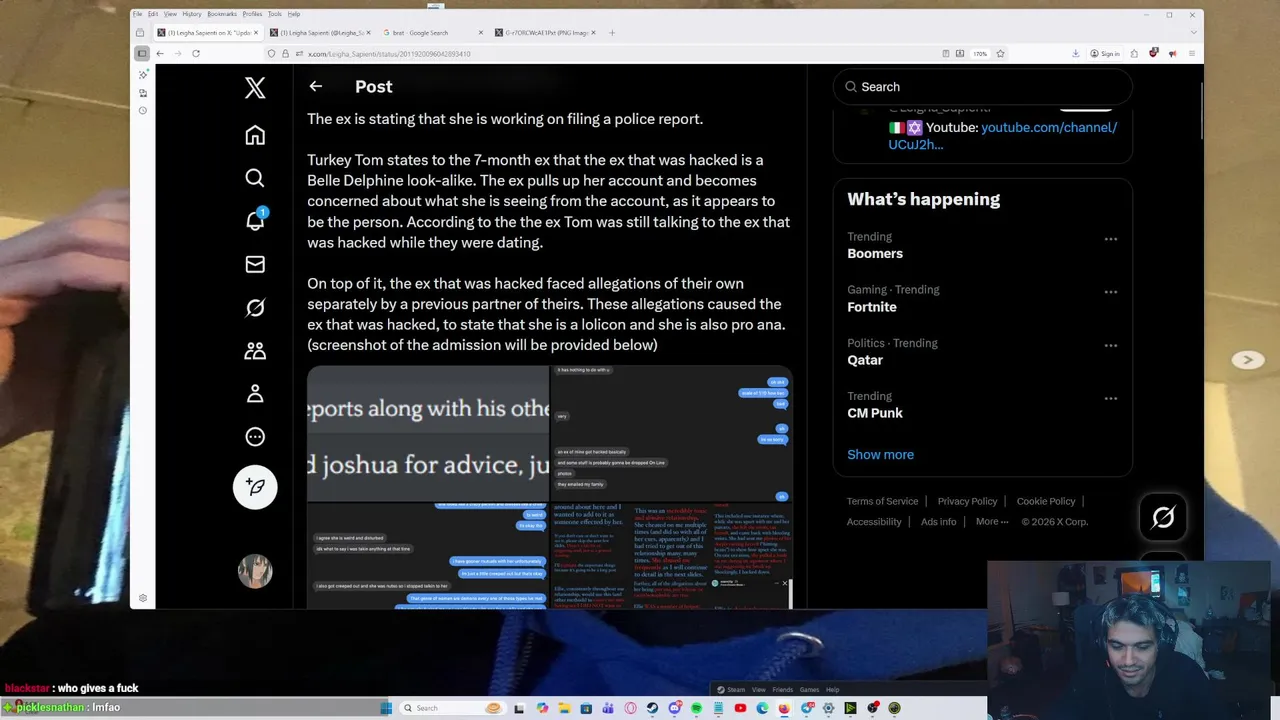Open floating Grok button at bottom right
1280x720 pixels.
(1163, 517)
